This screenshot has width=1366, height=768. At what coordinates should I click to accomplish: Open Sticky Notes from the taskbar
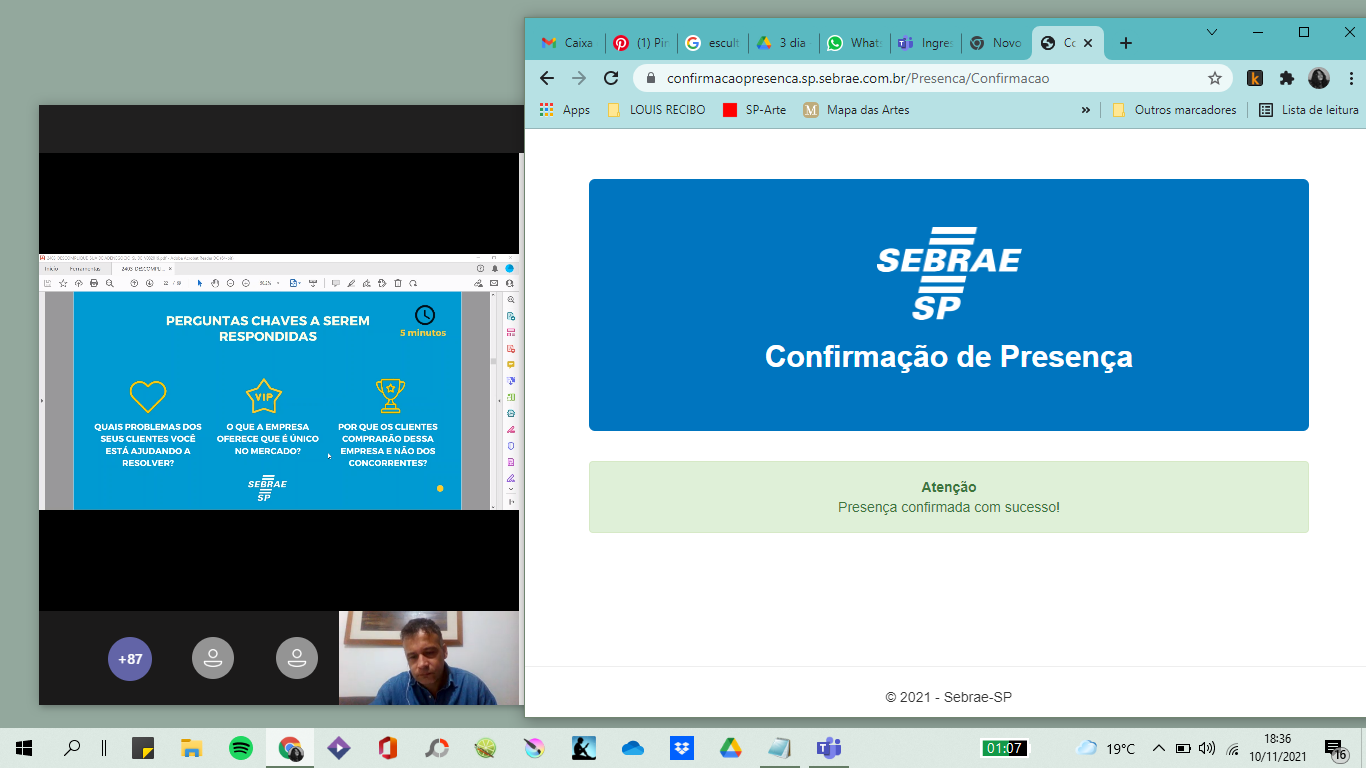tap(143, 747)
